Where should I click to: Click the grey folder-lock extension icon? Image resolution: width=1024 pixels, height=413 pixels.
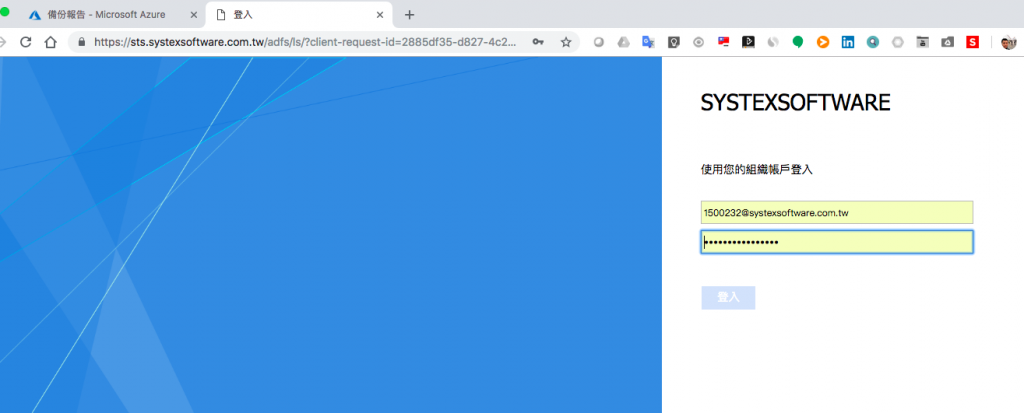tap(923, 42)
